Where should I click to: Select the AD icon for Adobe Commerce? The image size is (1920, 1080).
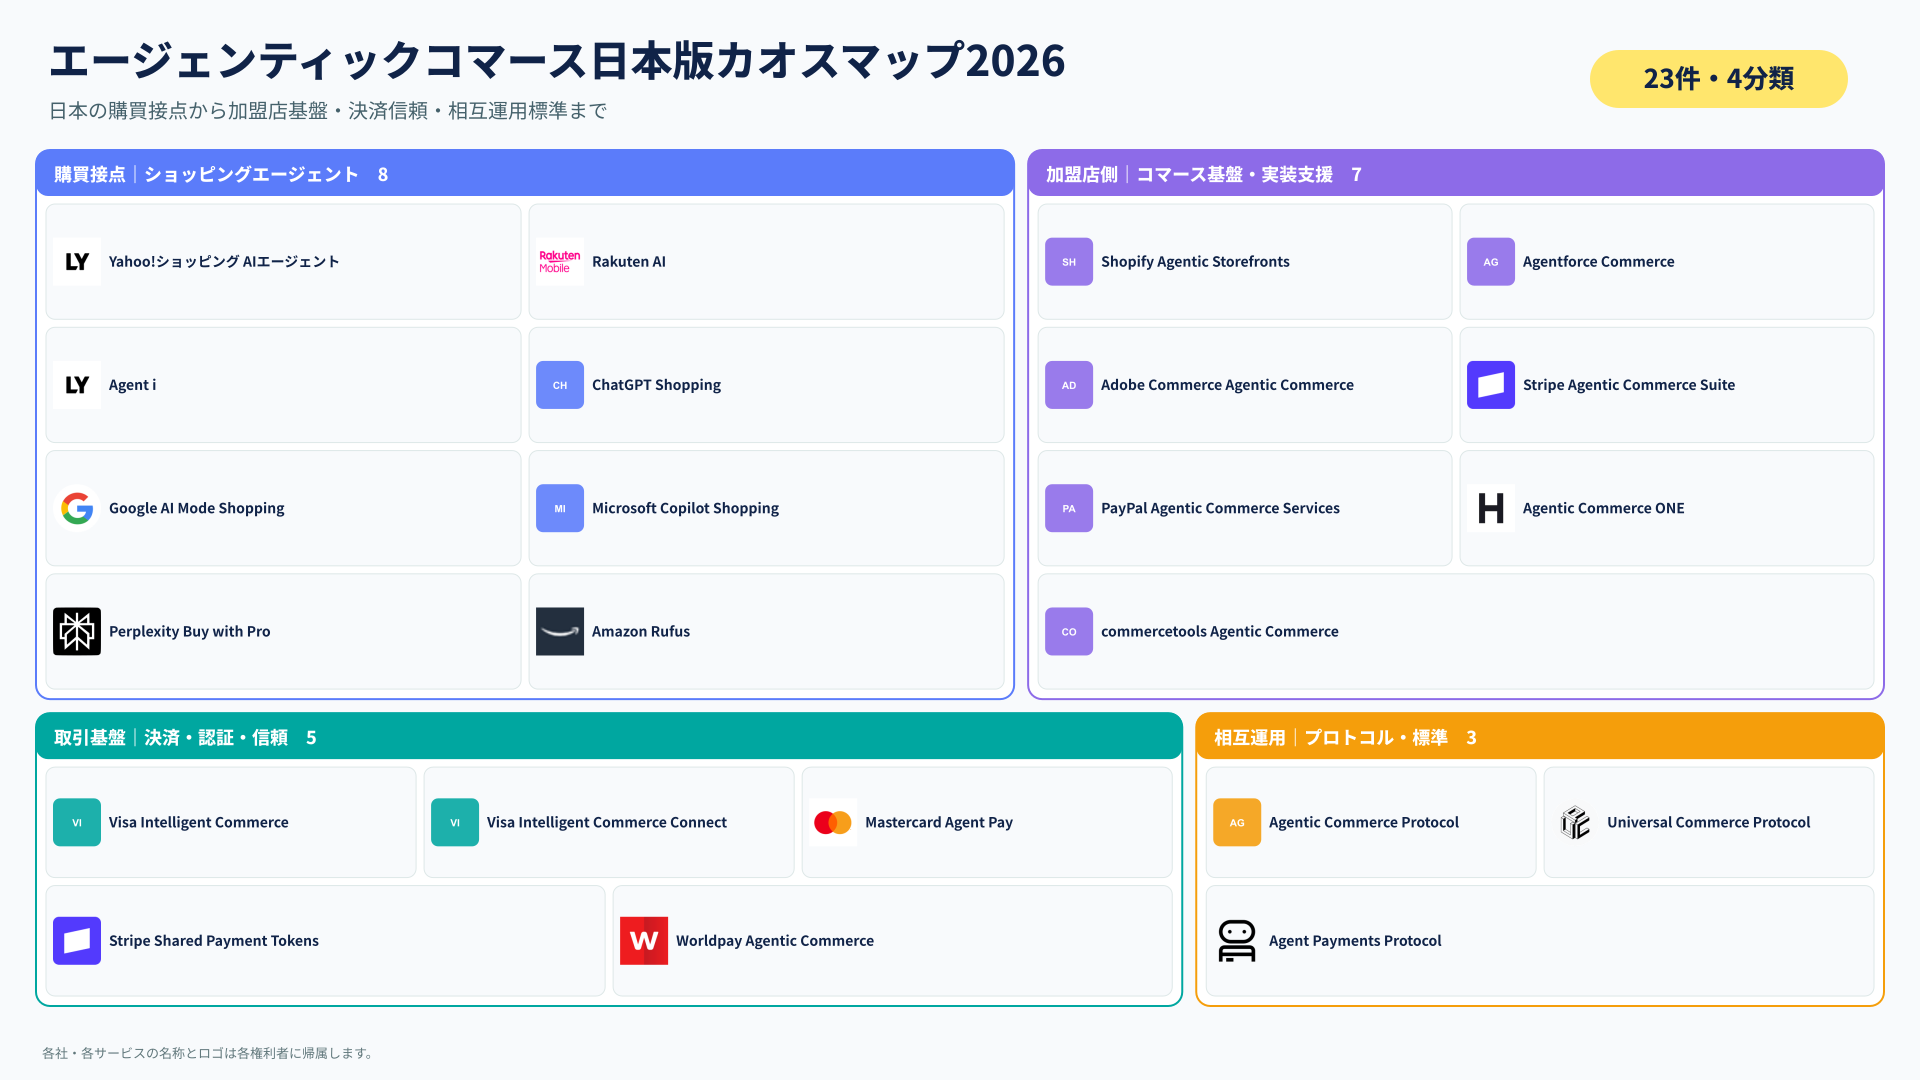click(1069, 385)
